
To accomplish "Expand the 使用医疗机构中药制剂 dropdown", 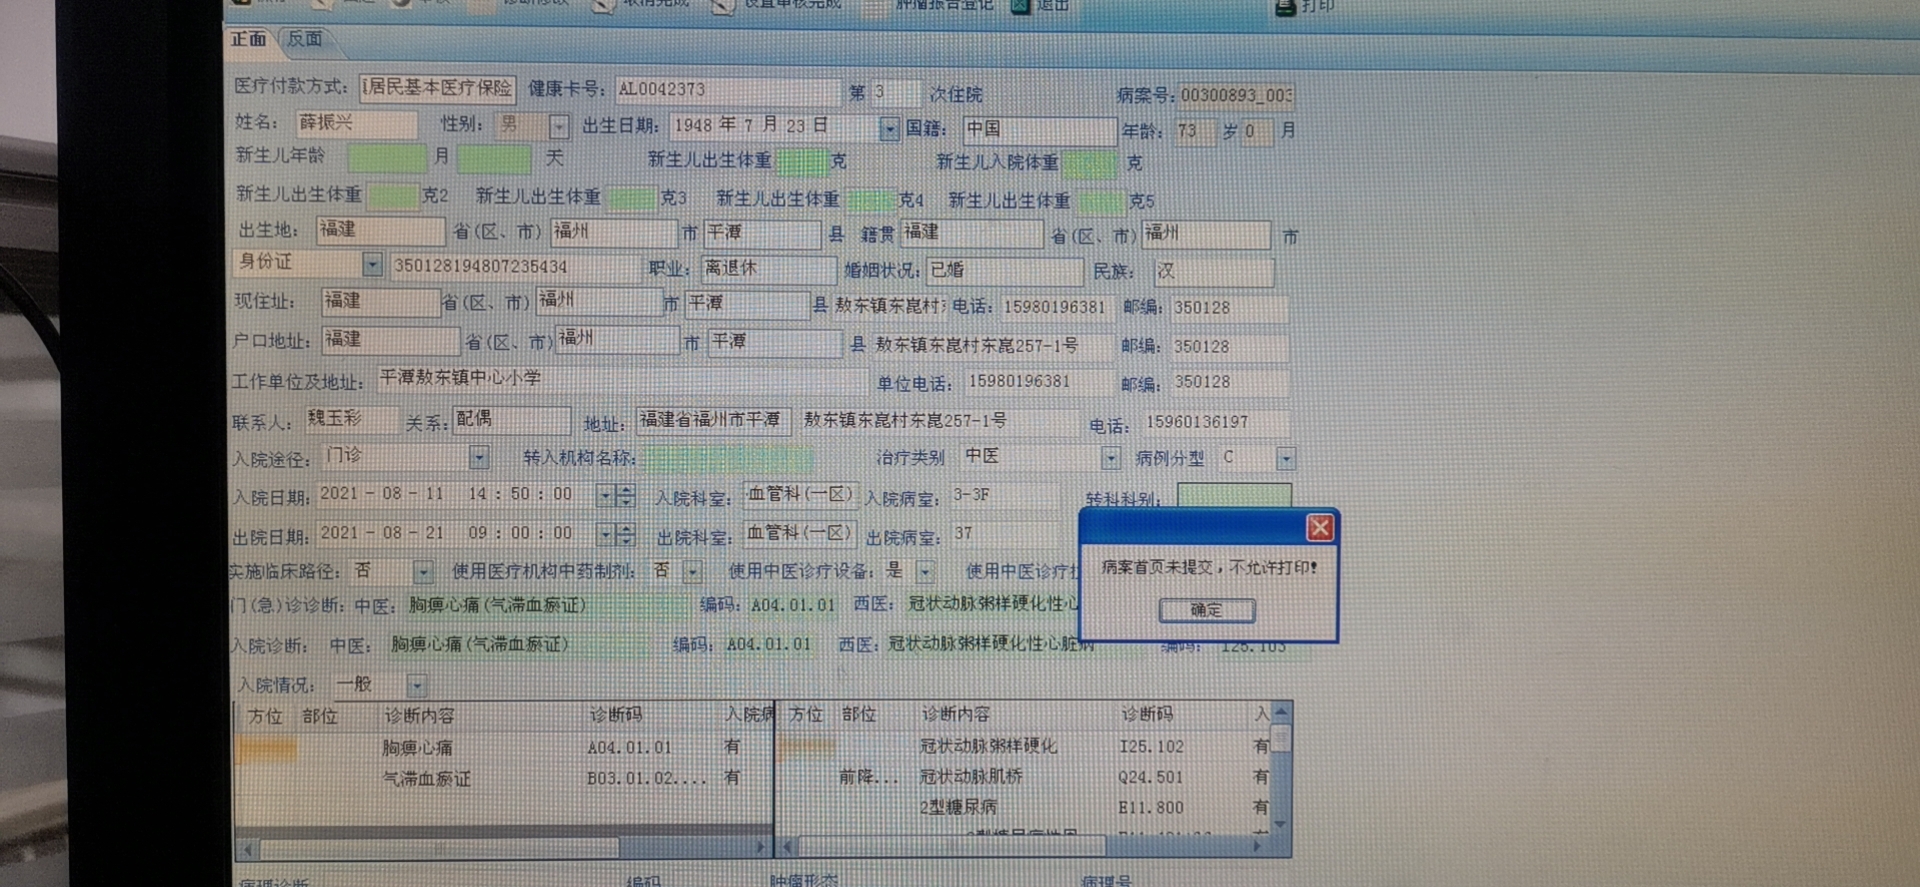I will click(692, 572).
